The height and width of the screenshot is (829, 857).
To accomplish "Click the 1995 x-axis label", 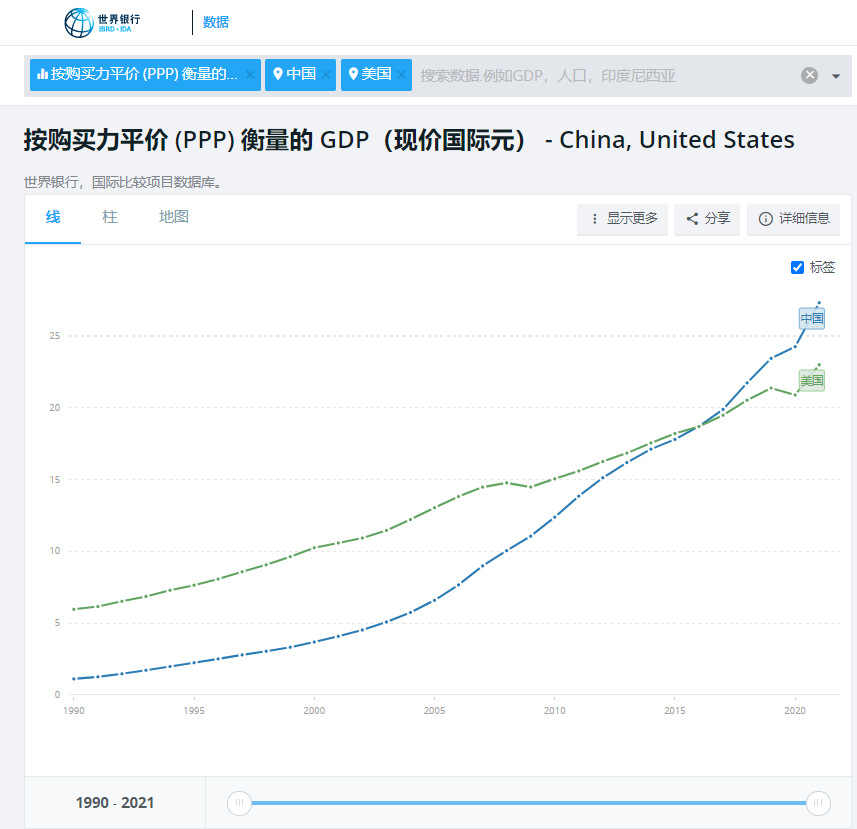I will point(194,710).
